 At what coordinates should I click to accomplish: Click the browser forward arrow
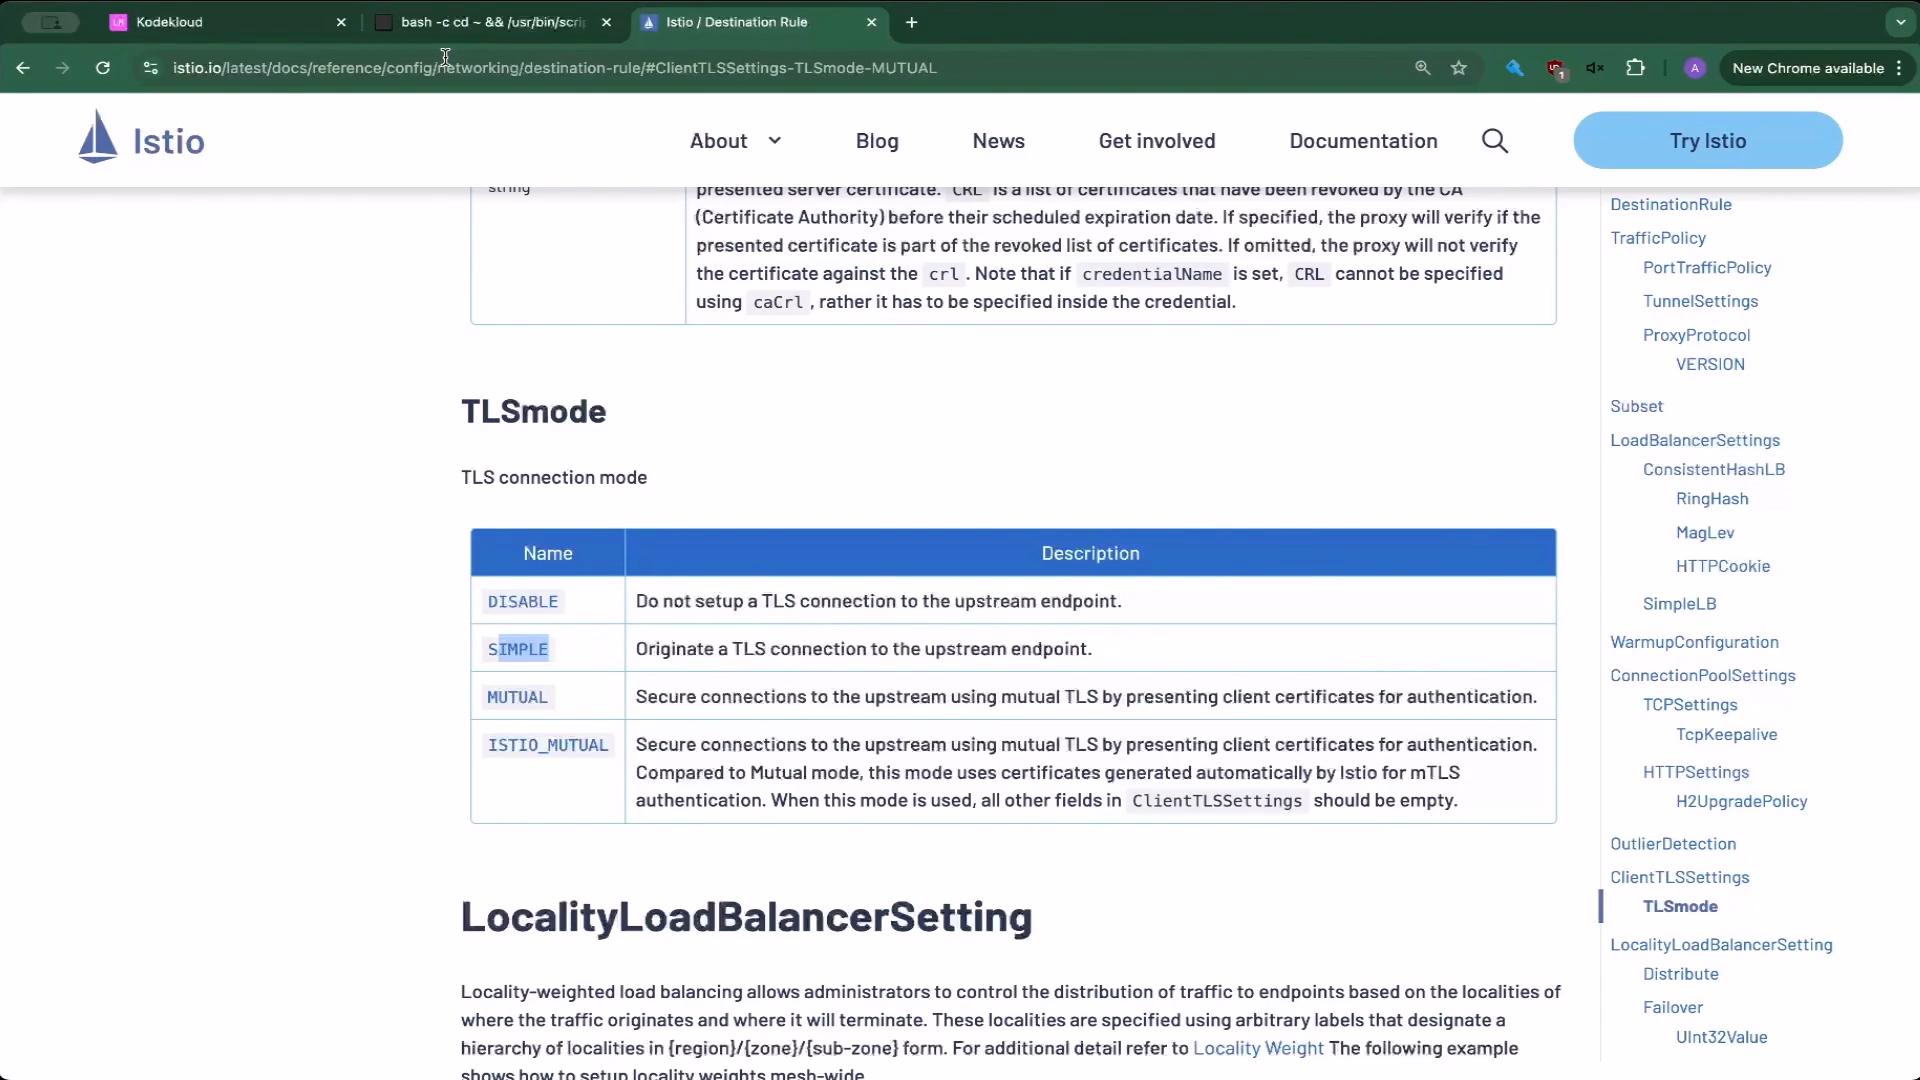(62, 68)
